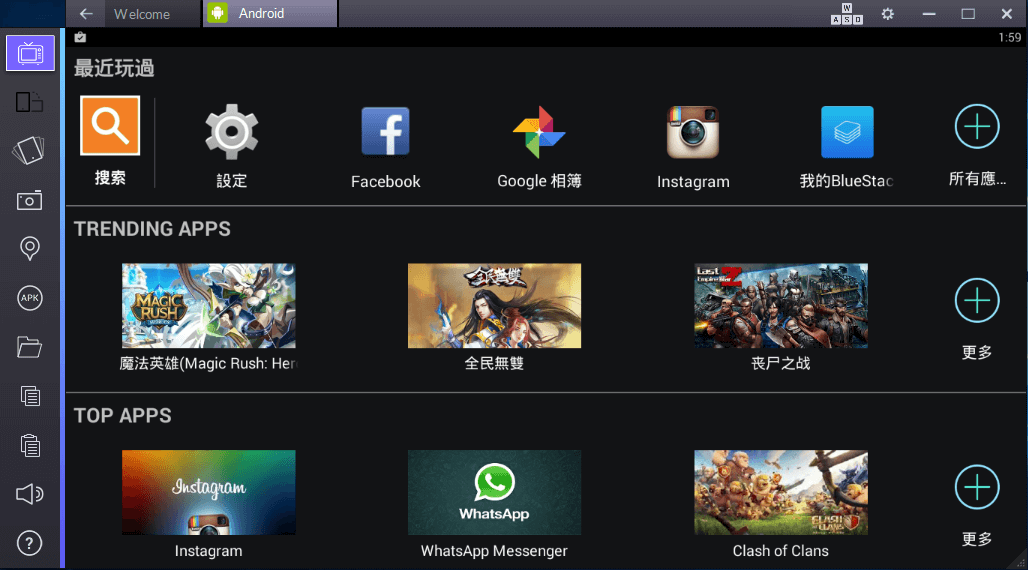Open the set location pin icon
The height and width of the screenshot is (570, 1028).
coord(30,249)
